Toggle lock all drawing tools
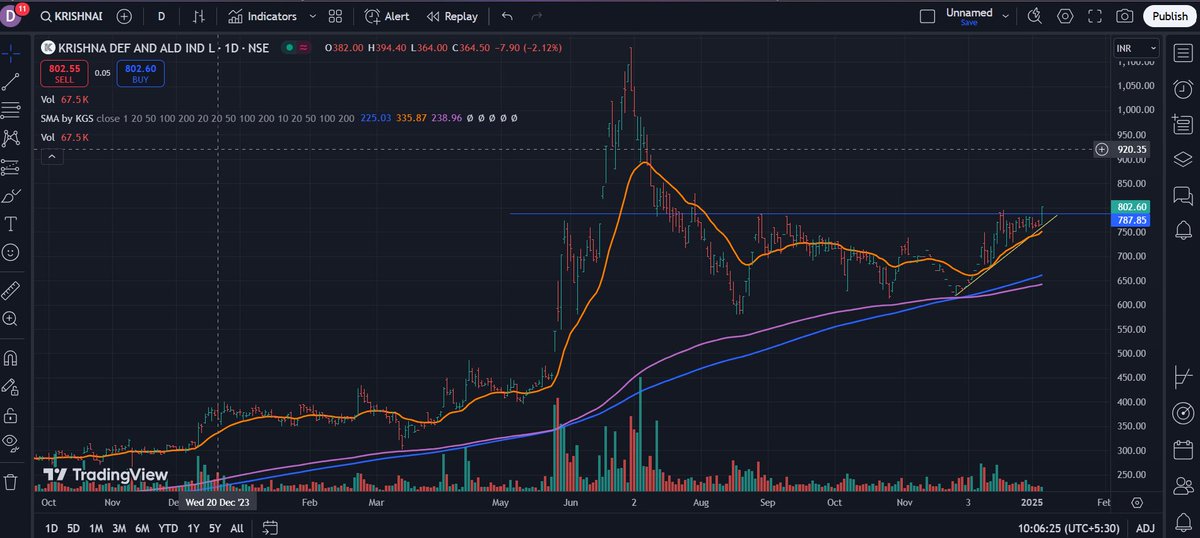This screenshot has height=538, width=1200. click(11, 414)
